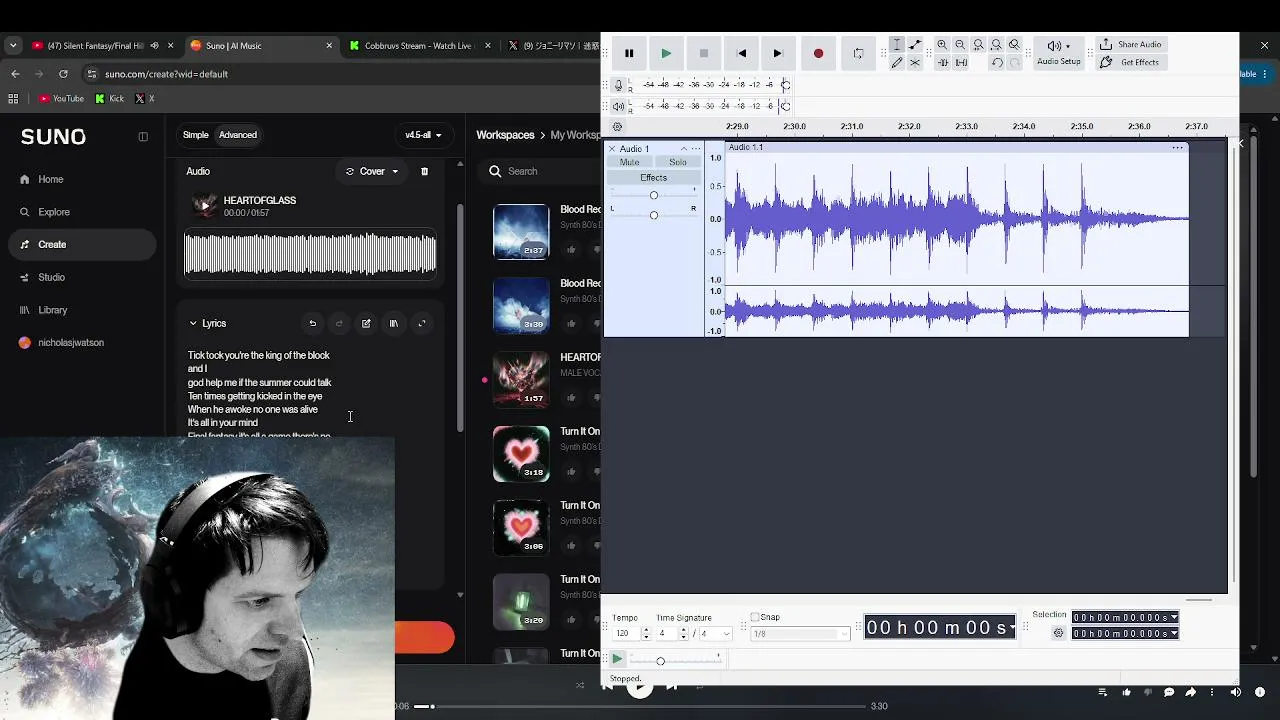Viewport: 1280px width, 720px height.
Task: Close the Audio 1 track
Action: tap(612, 148)
